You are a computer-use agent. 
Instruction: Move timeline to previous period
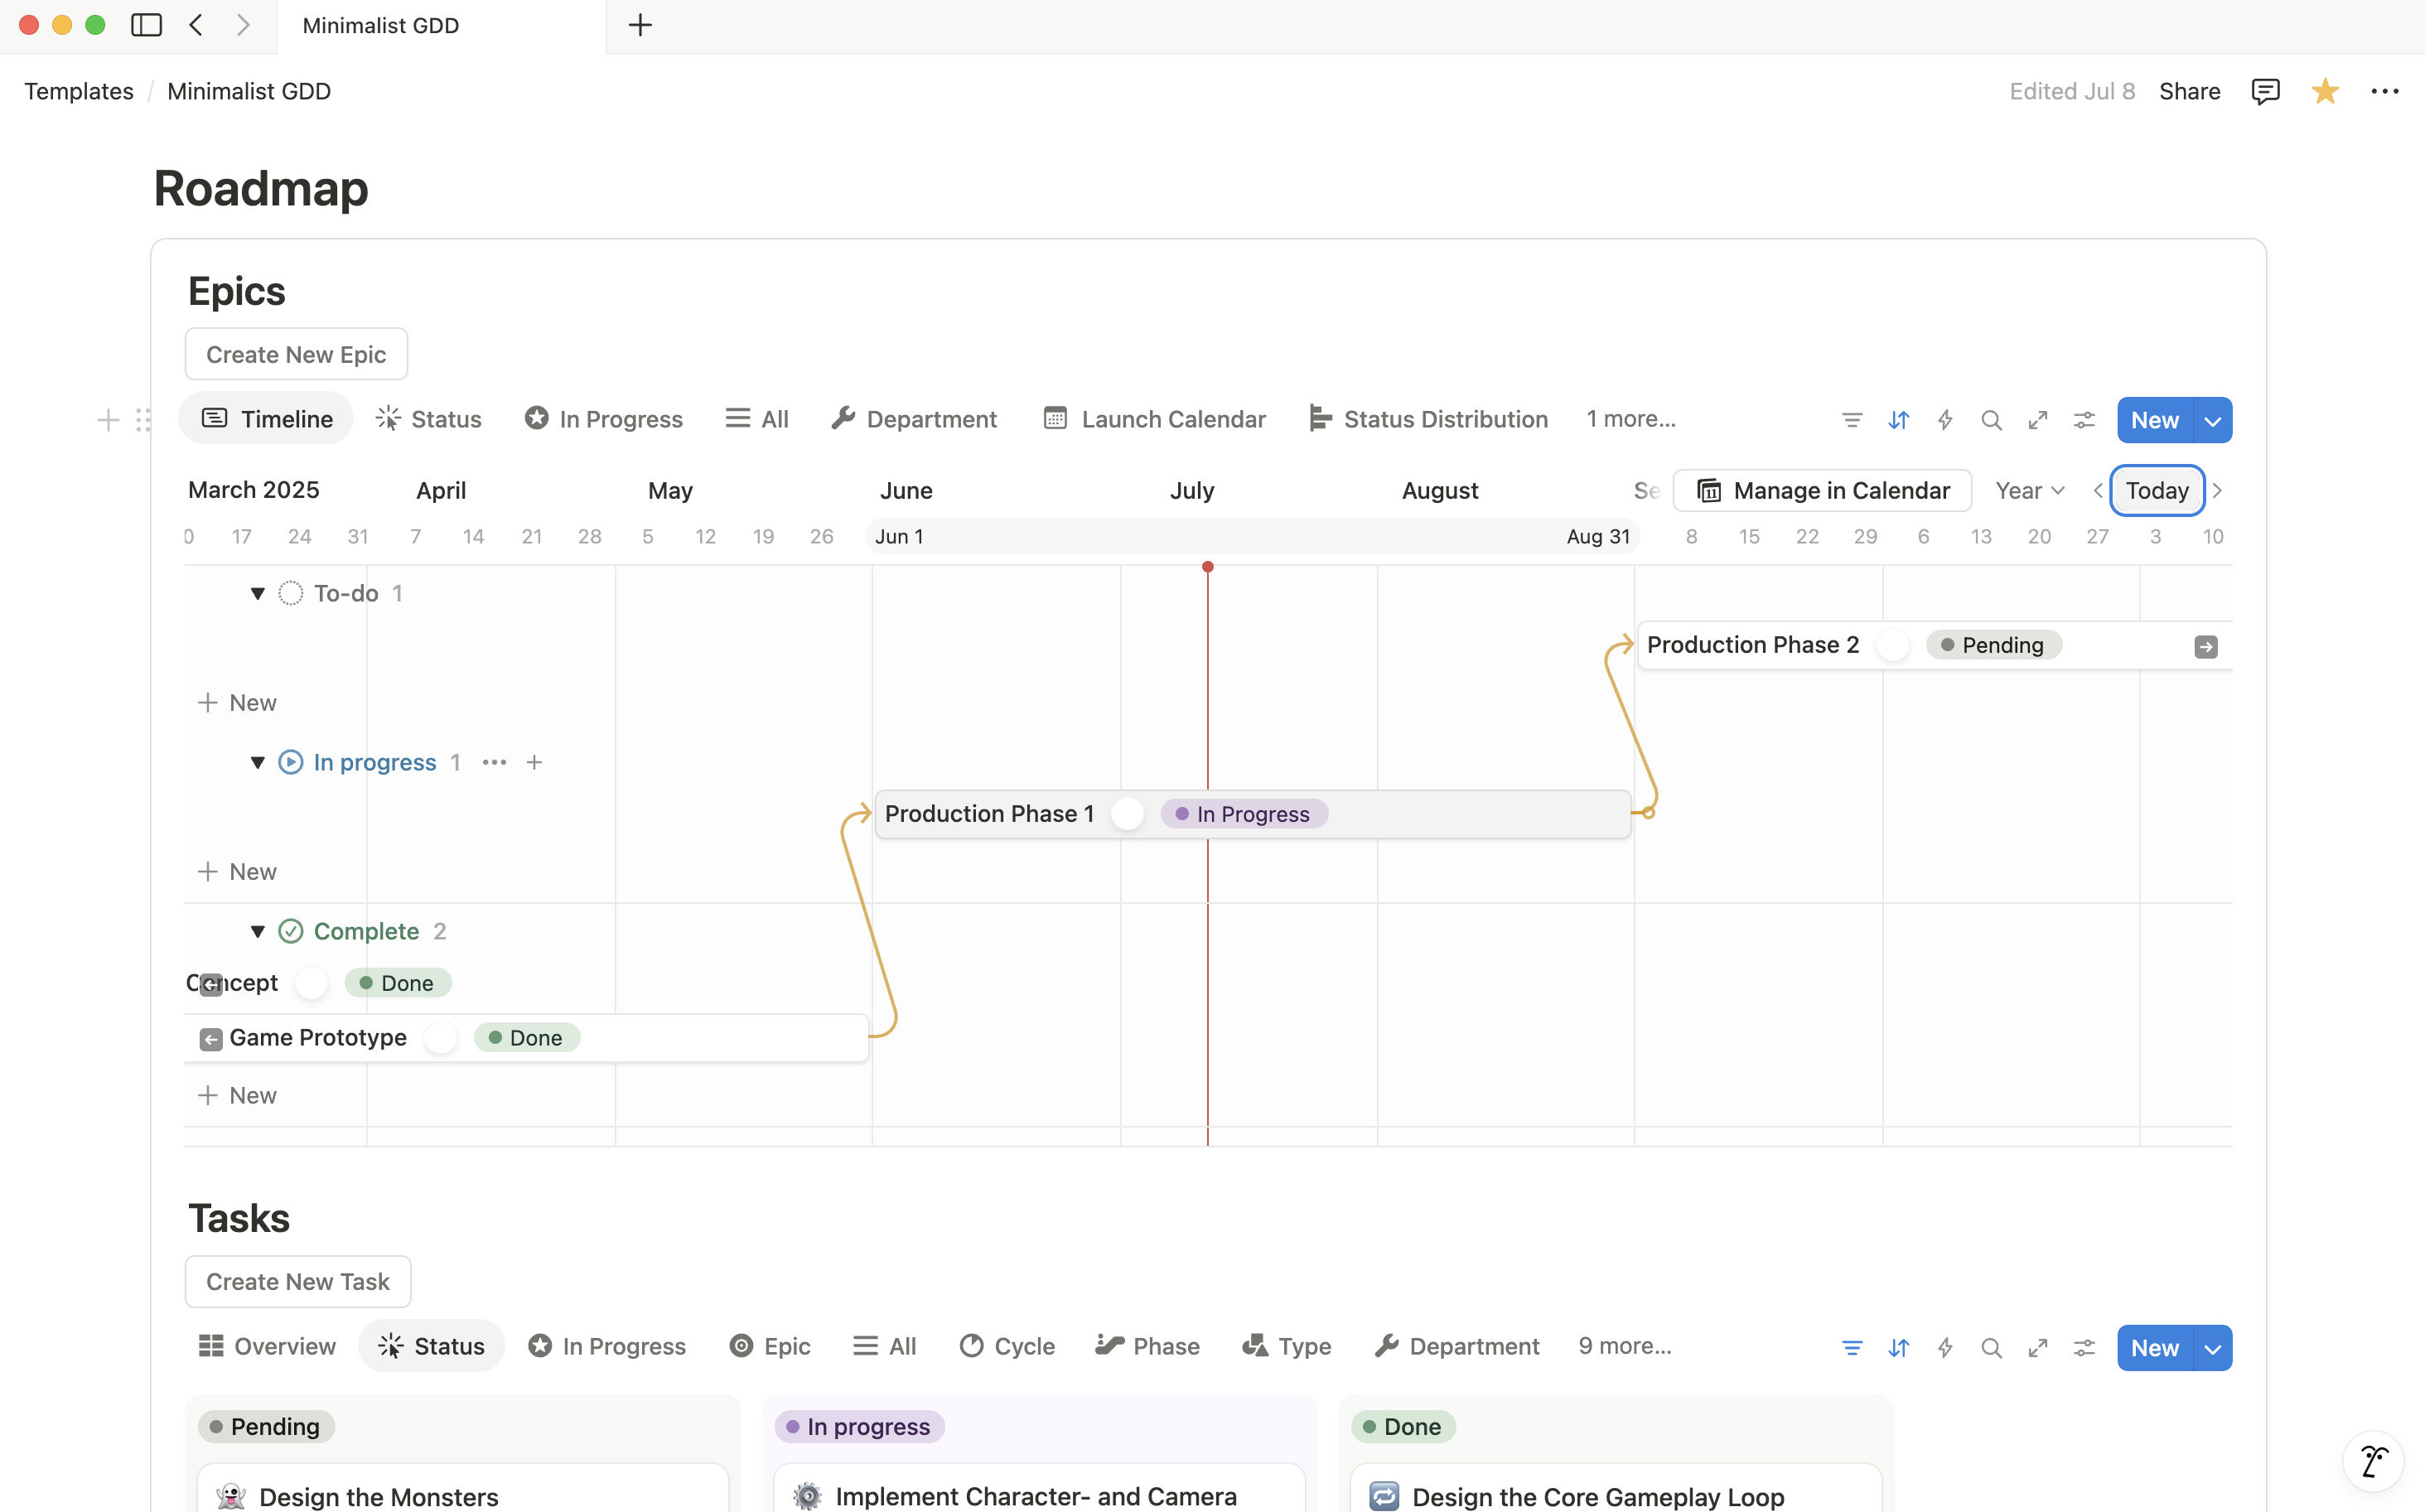pyautogui.click(x=2098, y=491)
